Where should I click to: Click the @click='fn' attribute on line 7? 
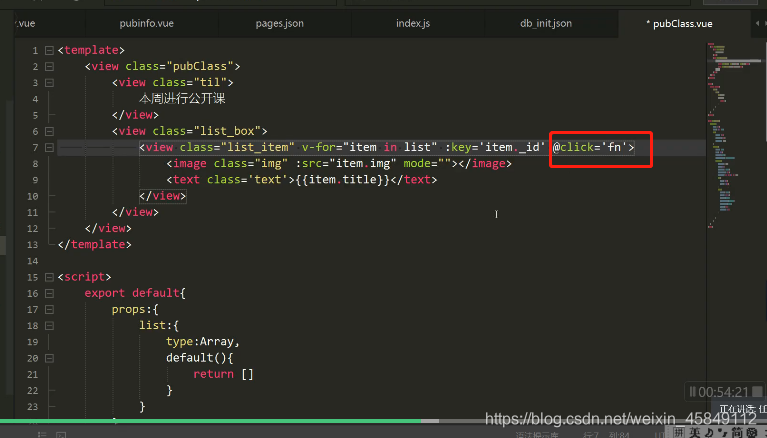[x=589, y=147]
